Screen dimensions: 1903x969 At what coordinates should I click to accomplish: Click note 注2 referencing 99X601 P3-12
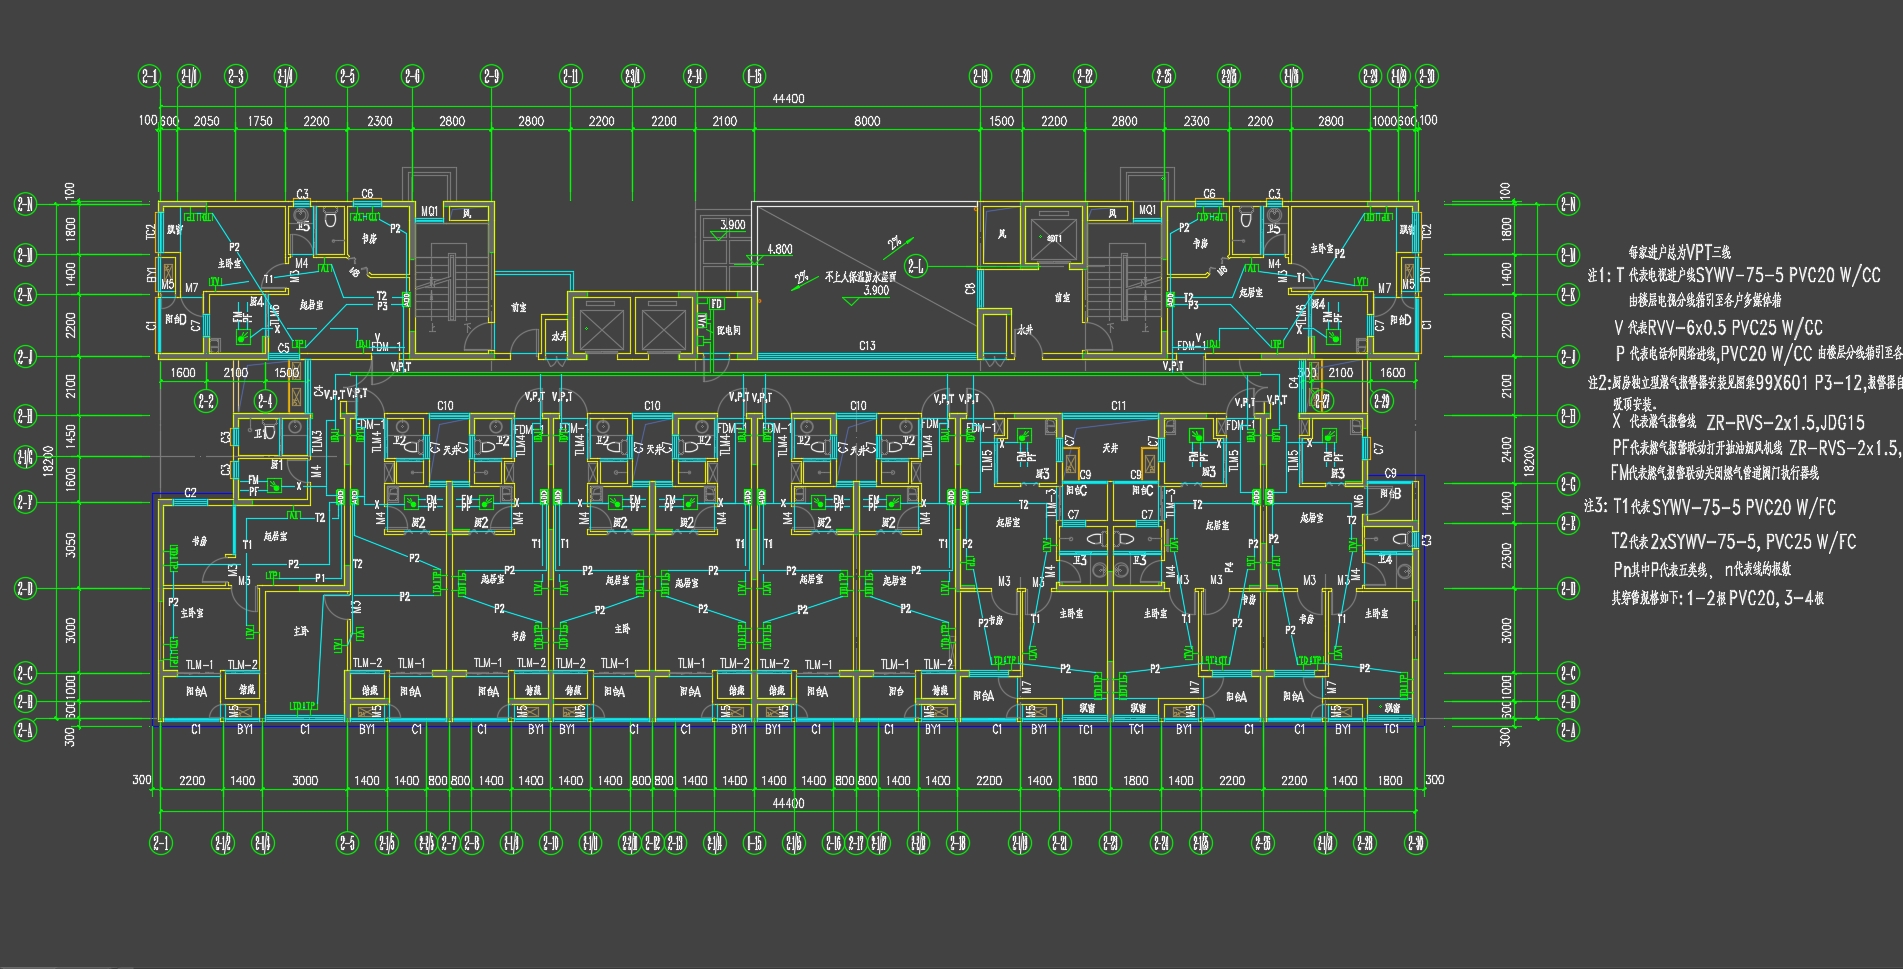[1745, 382]
